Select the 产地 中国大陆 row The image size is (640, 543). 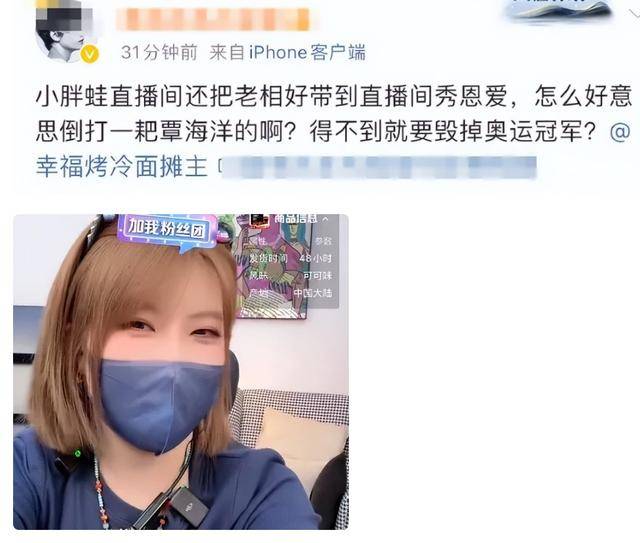(291, 293)
